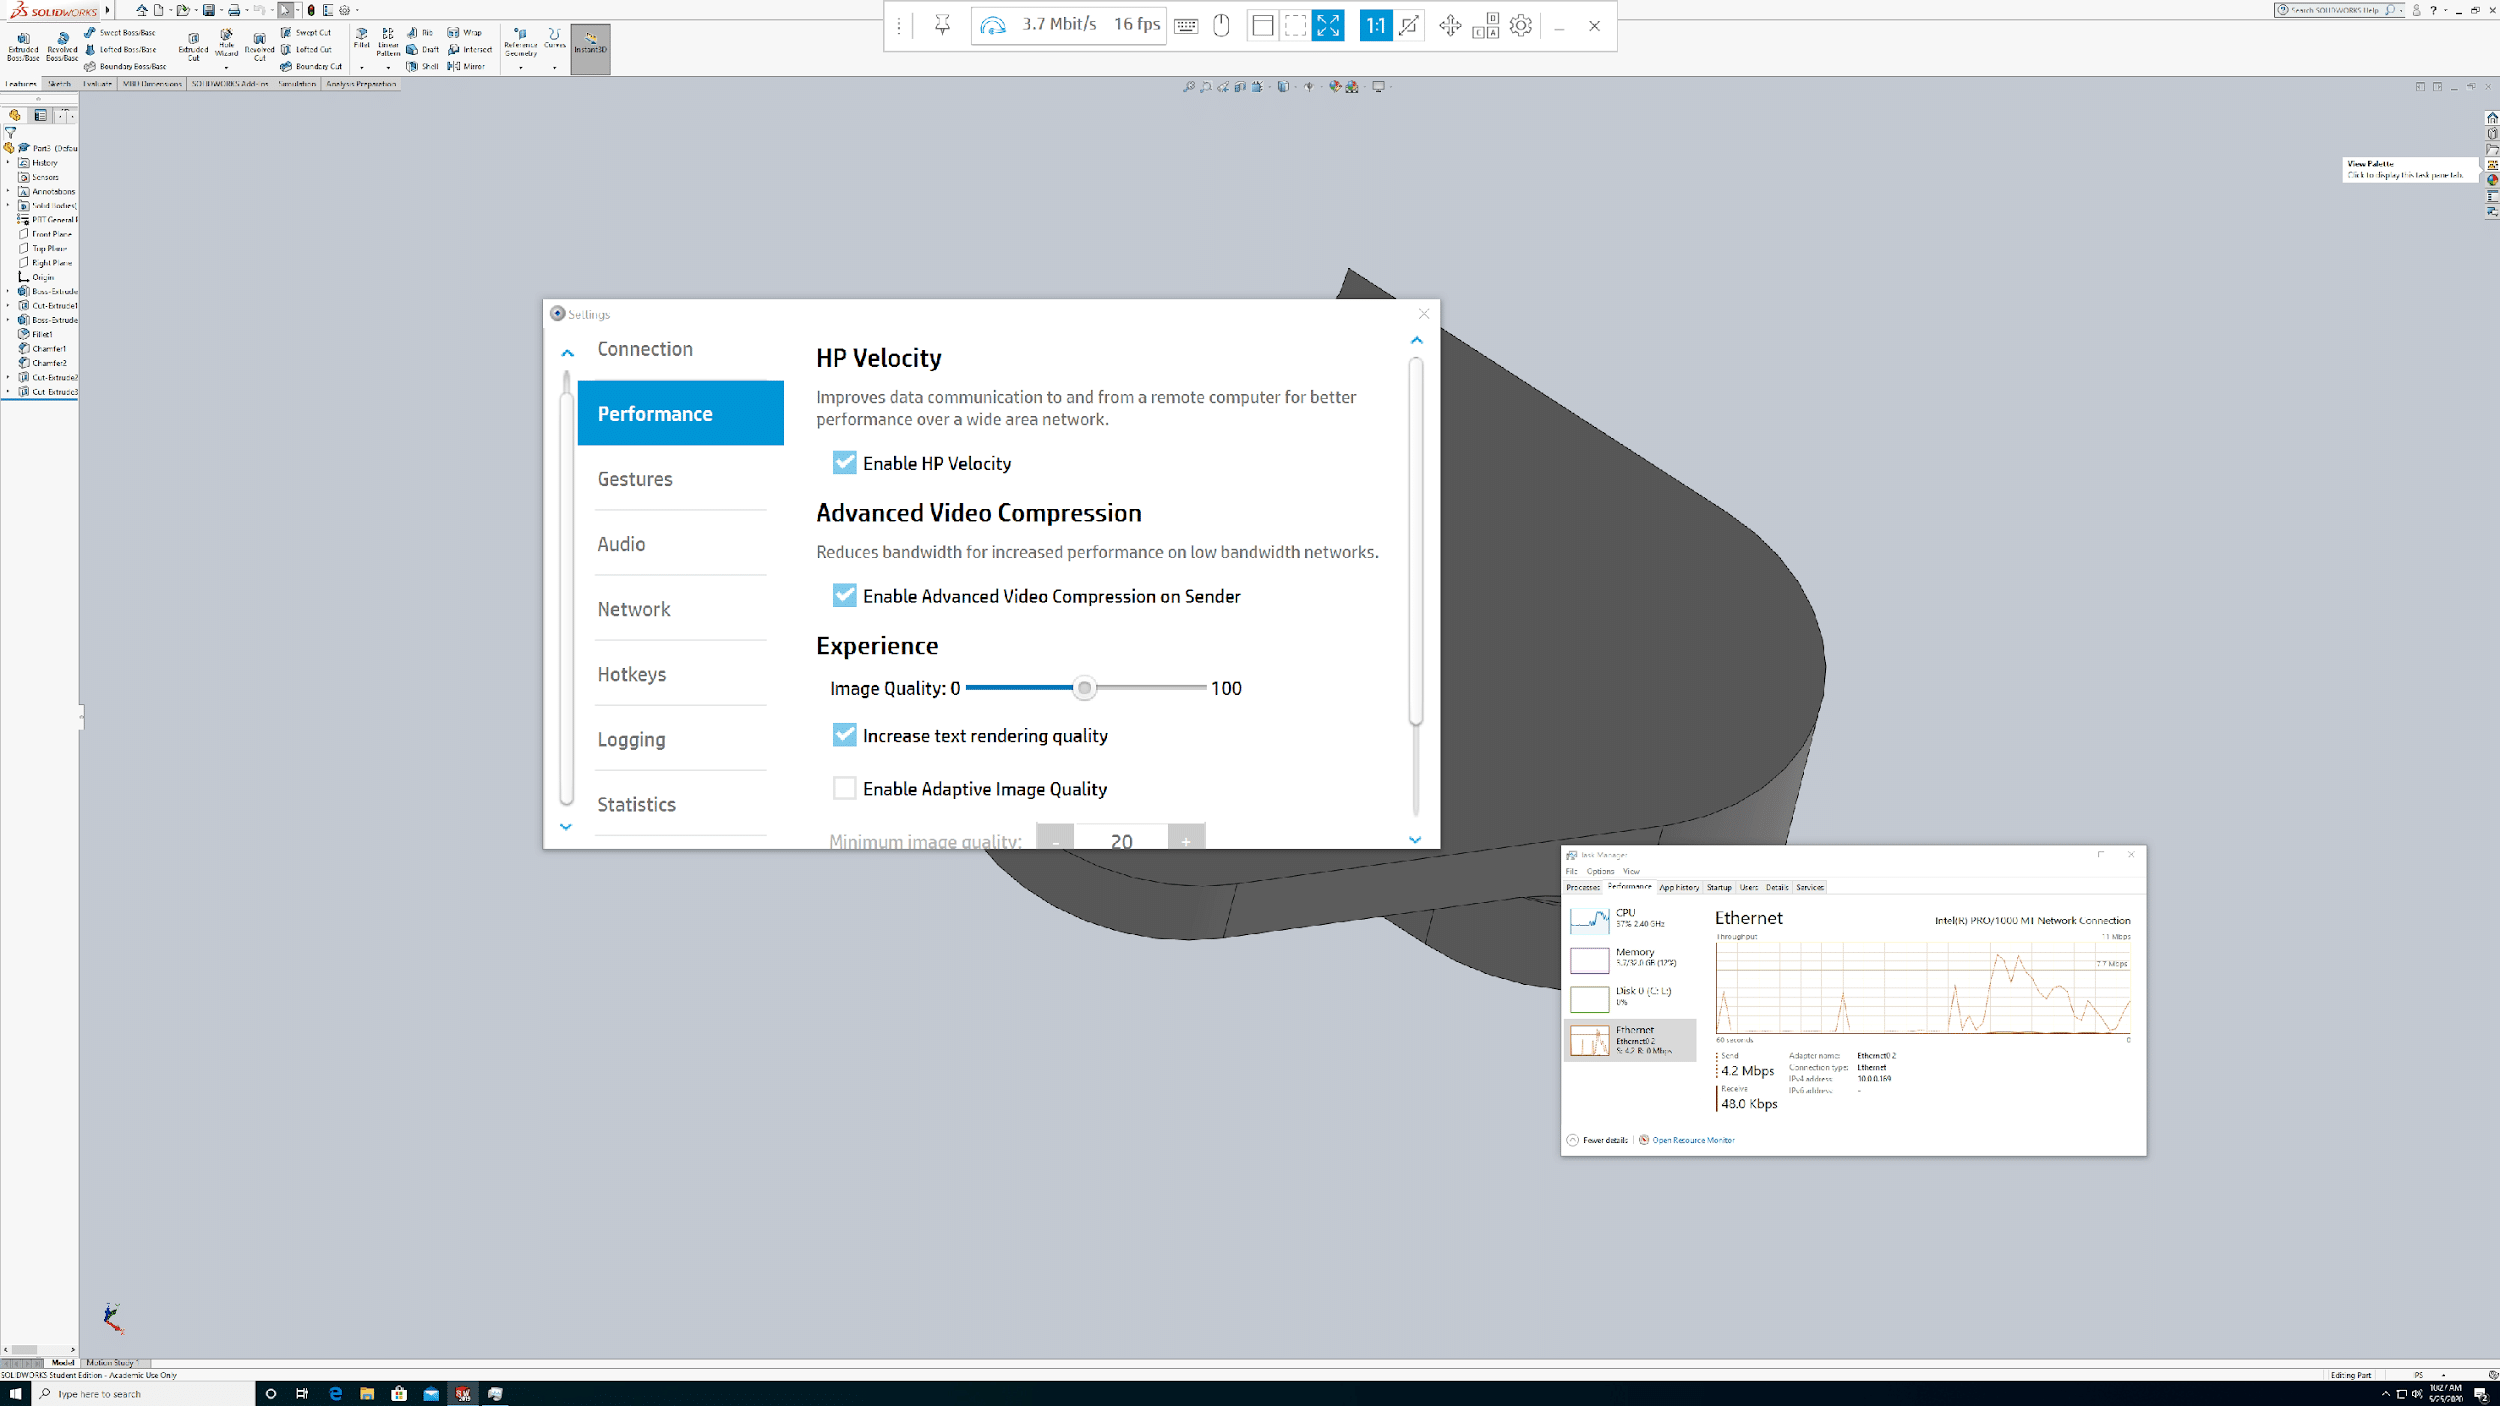
Task: Open the Hotkeys settings section
Action: click(x=631, y=674)
